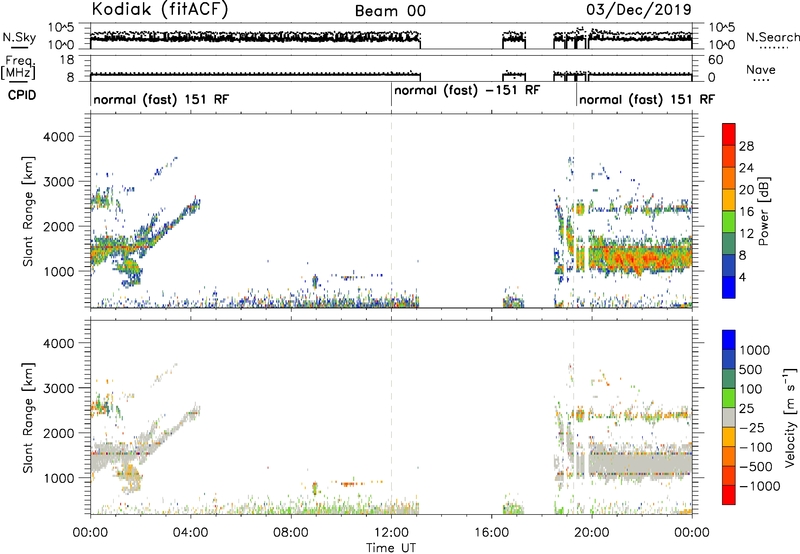
Task: Click the 'N.Sky' axis label
Action: [x=19, y=37]
